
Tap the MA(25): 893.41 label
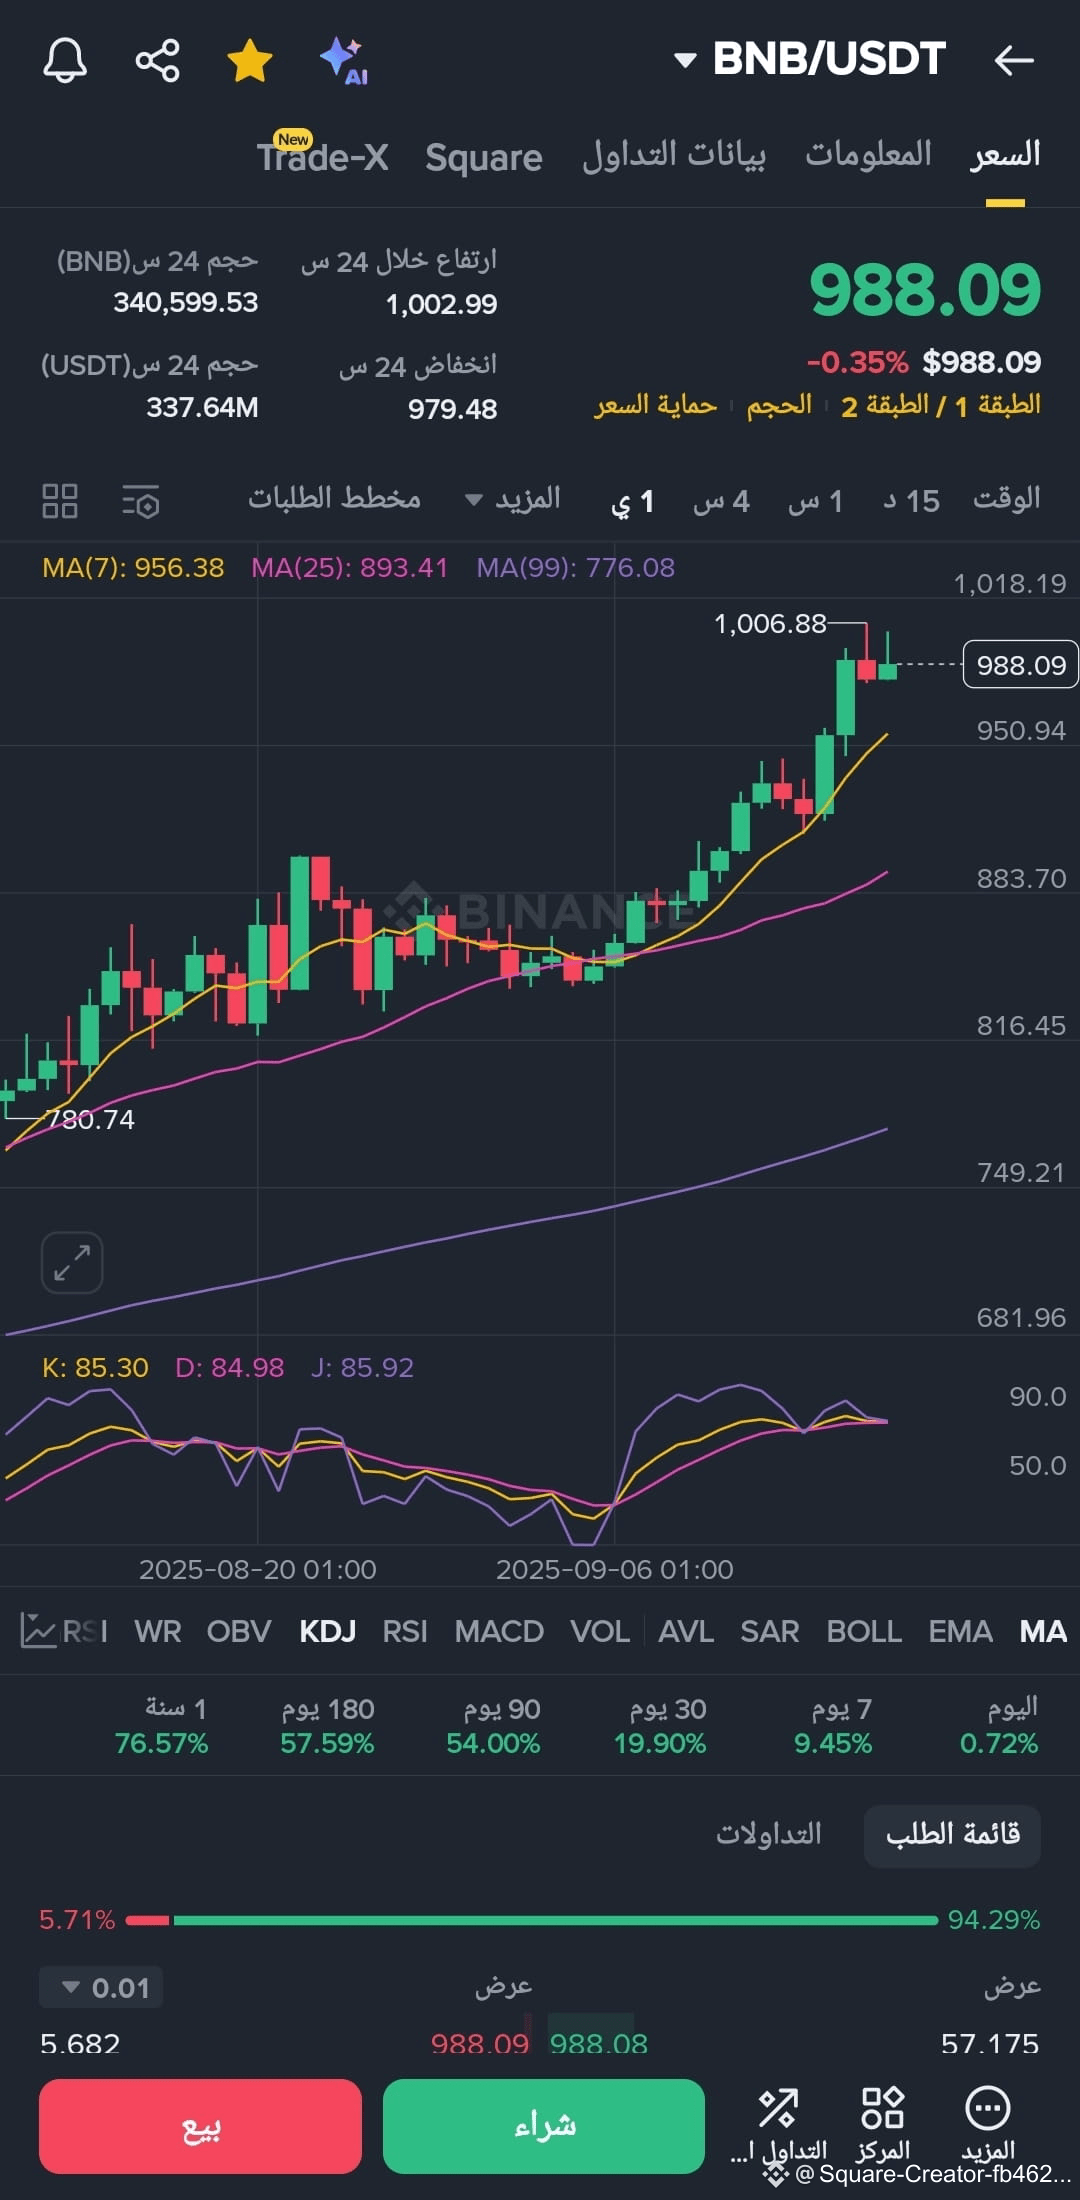(x=349, y=568)
